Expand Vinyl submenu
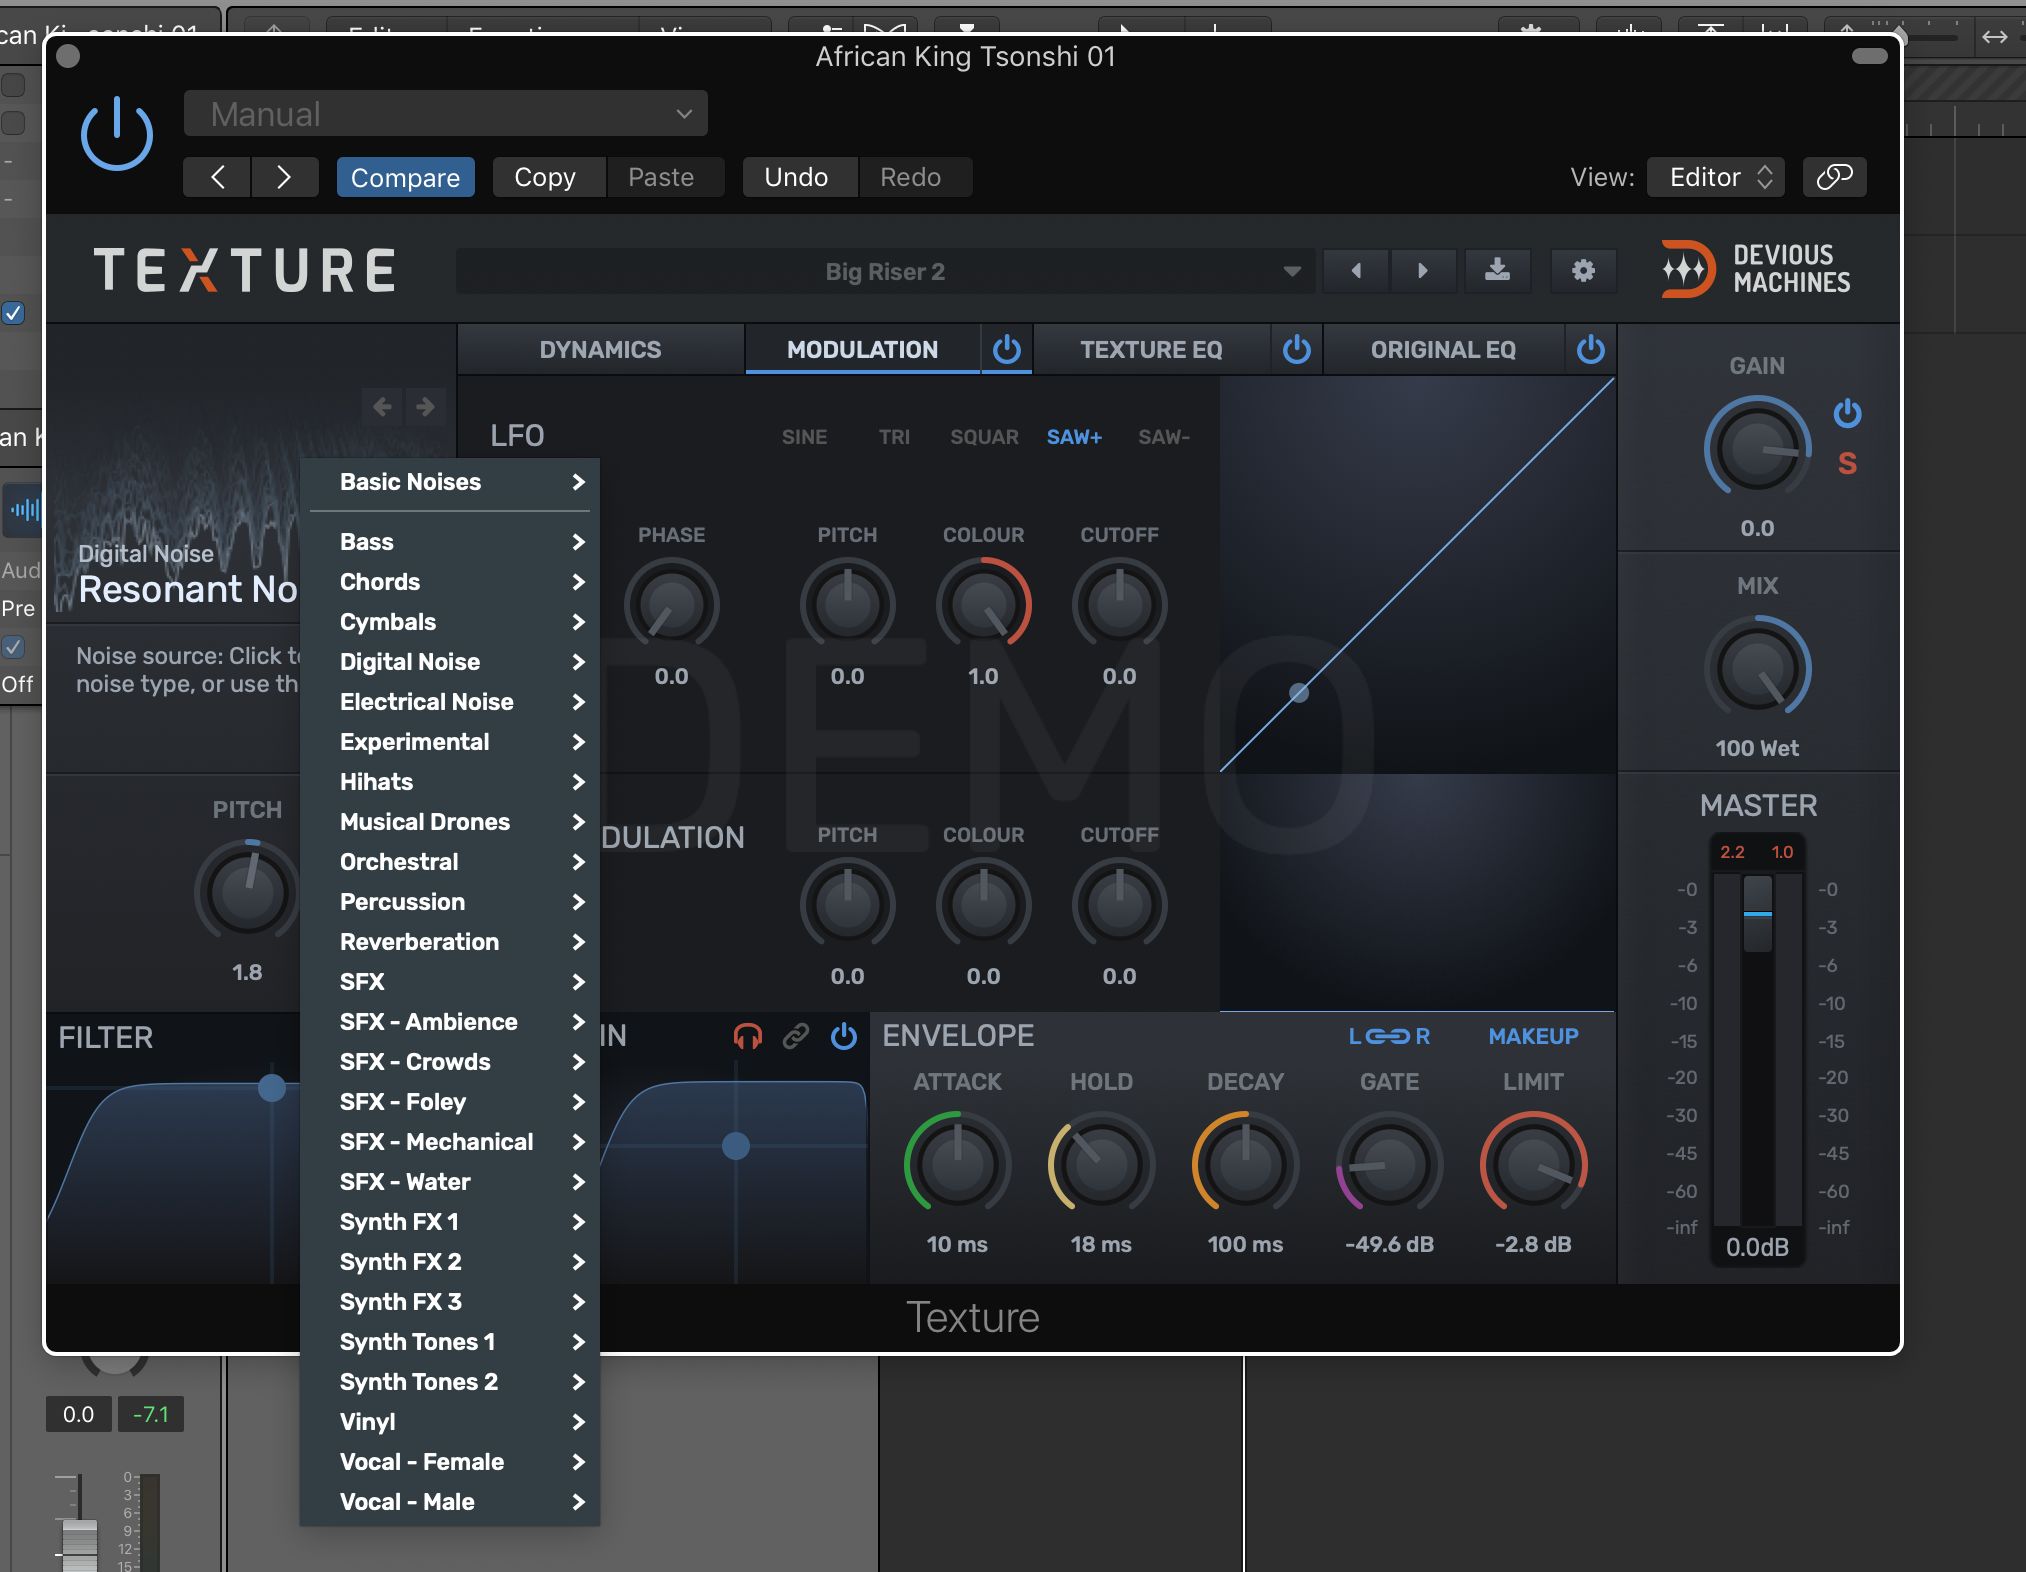The height and width of the screenshot is (1572, 2026). click(450, 1422)
